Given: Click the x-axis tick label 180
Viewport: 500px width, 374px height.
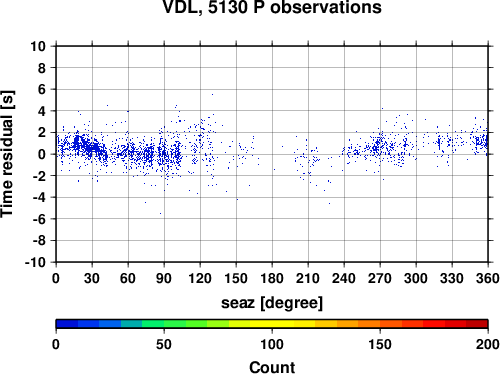Looking at the screenshot, I should click(272, 278).
